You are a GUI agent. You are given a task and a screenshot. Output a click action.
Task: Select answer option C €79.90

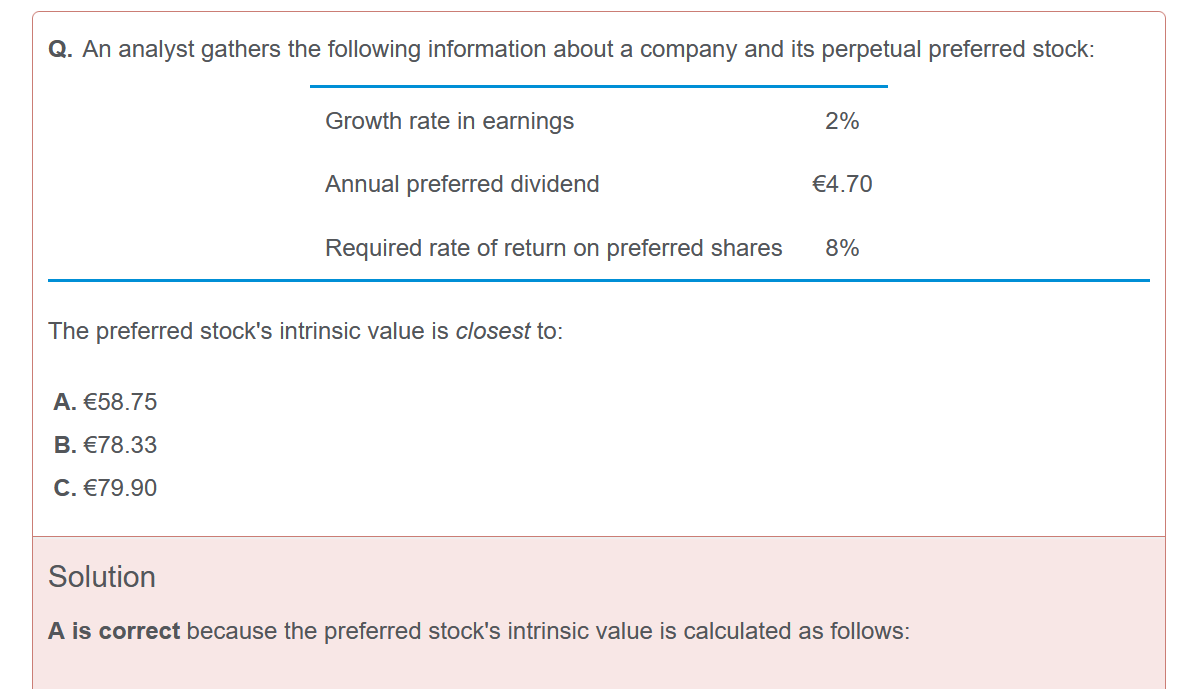tap(105, 487)
